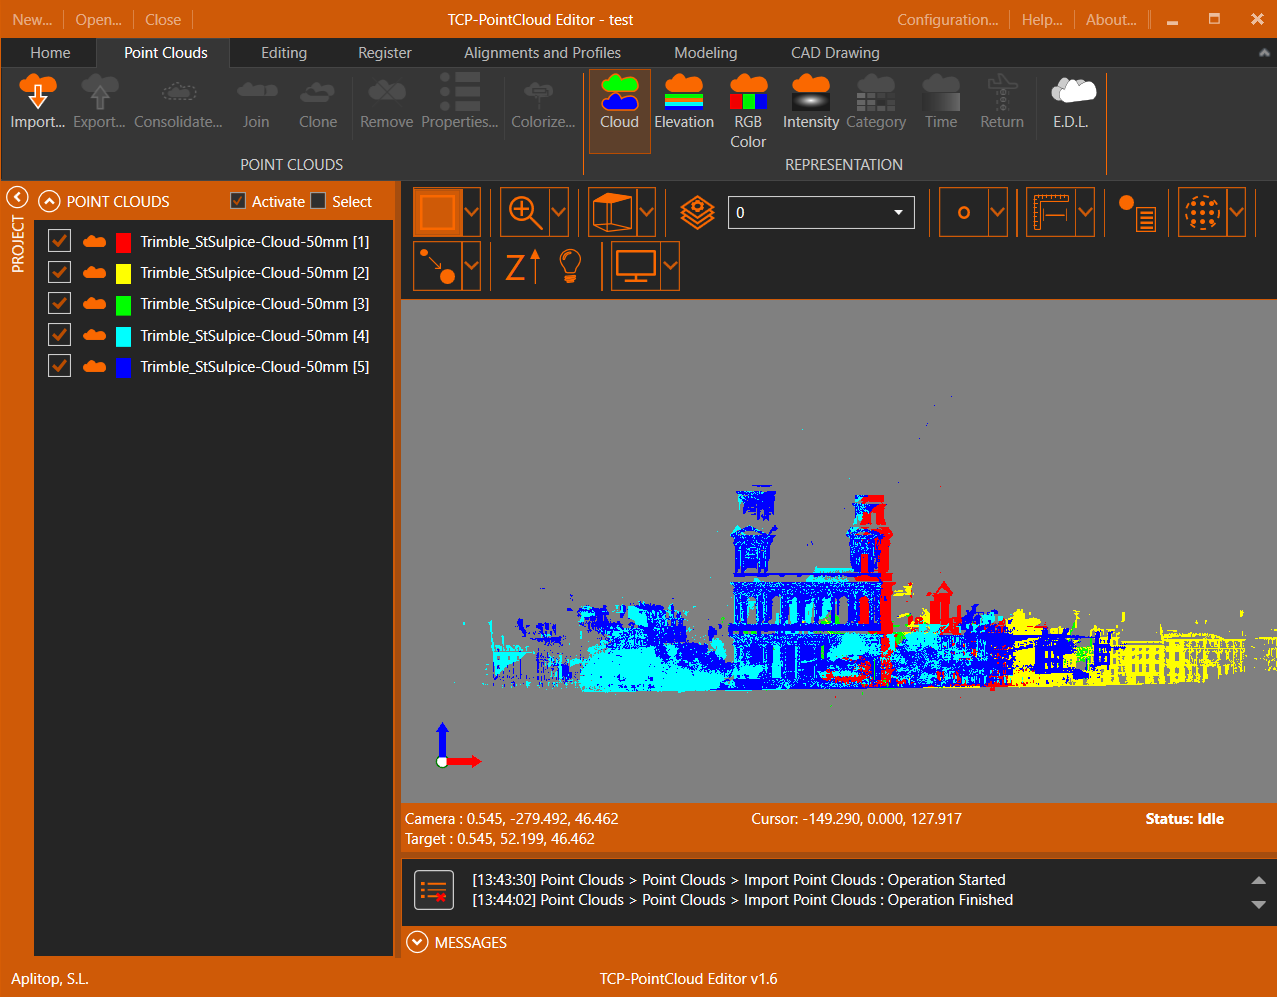Open the measurement ruler dropdown arrow
Image resolution: width=1277 pixels, height=997 pixels.
(x=1084, y=212)
